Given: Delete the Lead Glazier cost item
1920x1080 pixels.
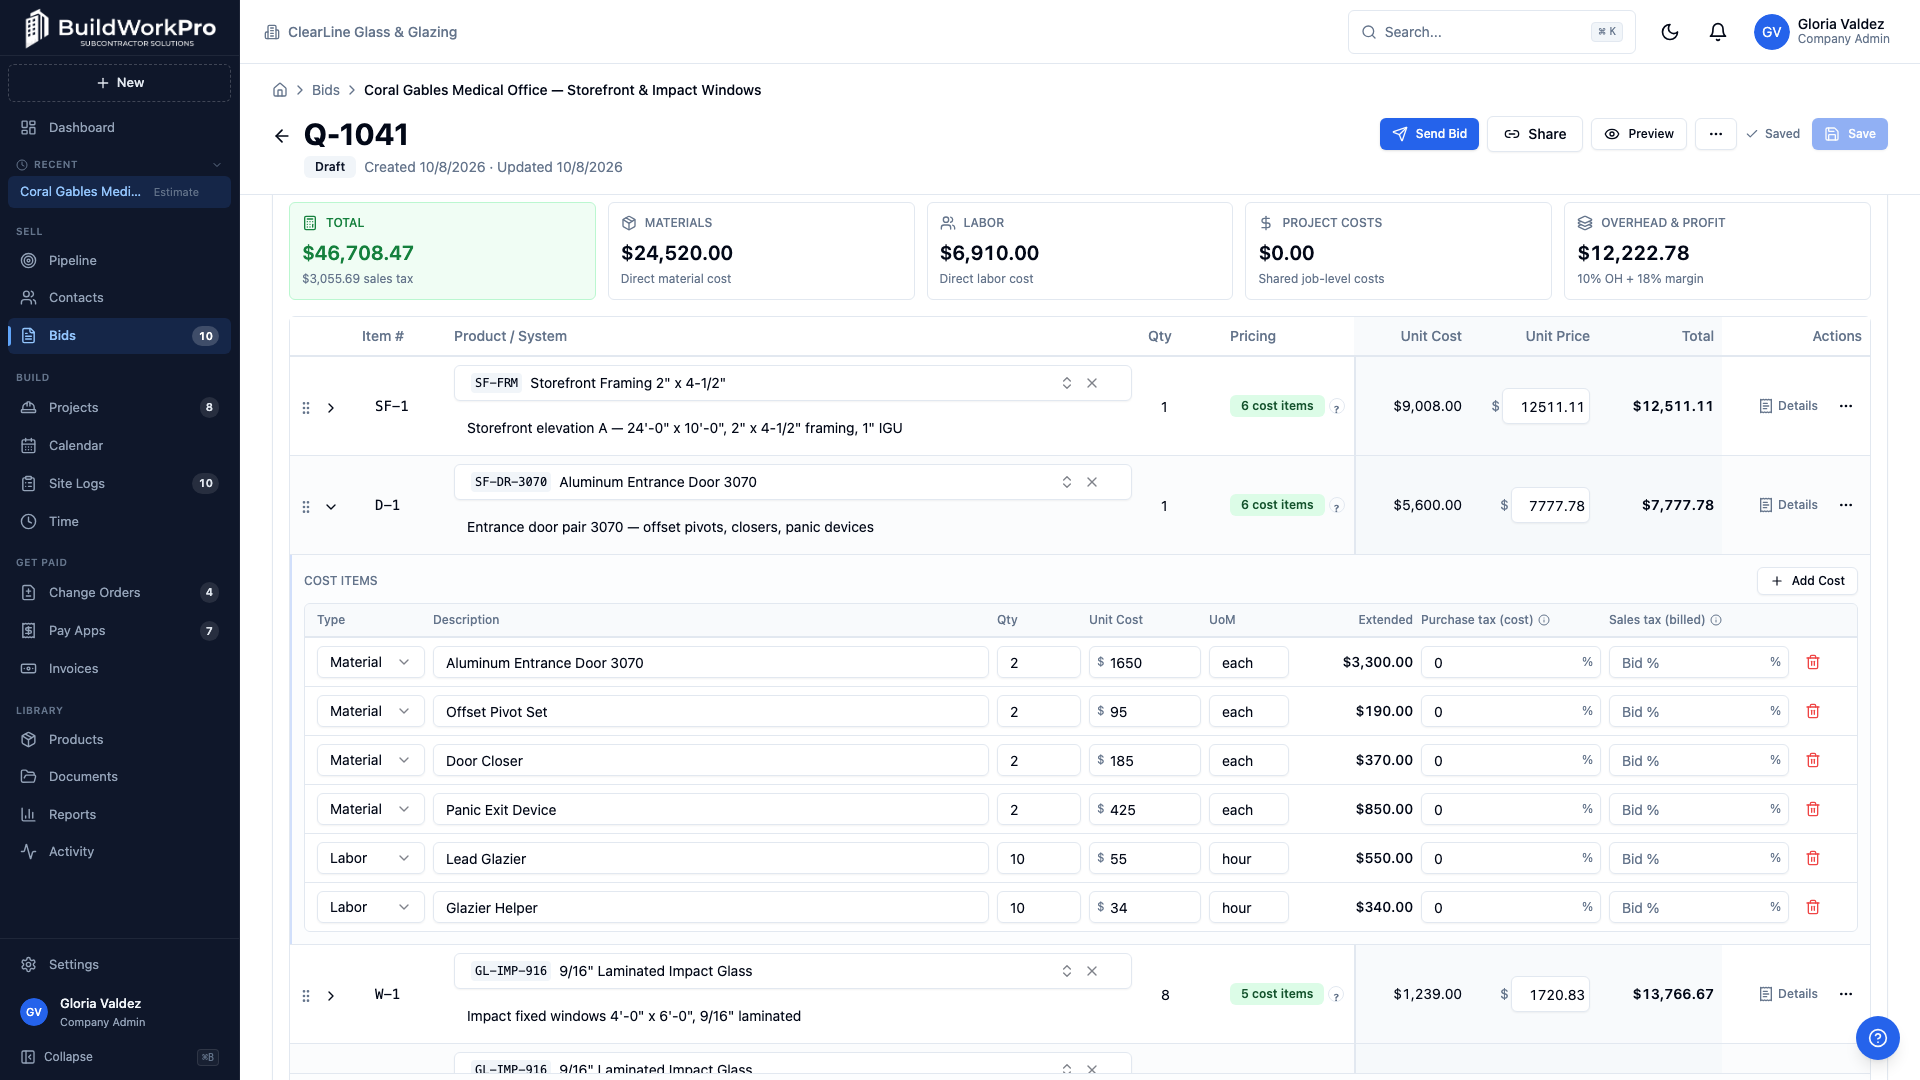Looking at the screenshot, I should point(1813,858).
